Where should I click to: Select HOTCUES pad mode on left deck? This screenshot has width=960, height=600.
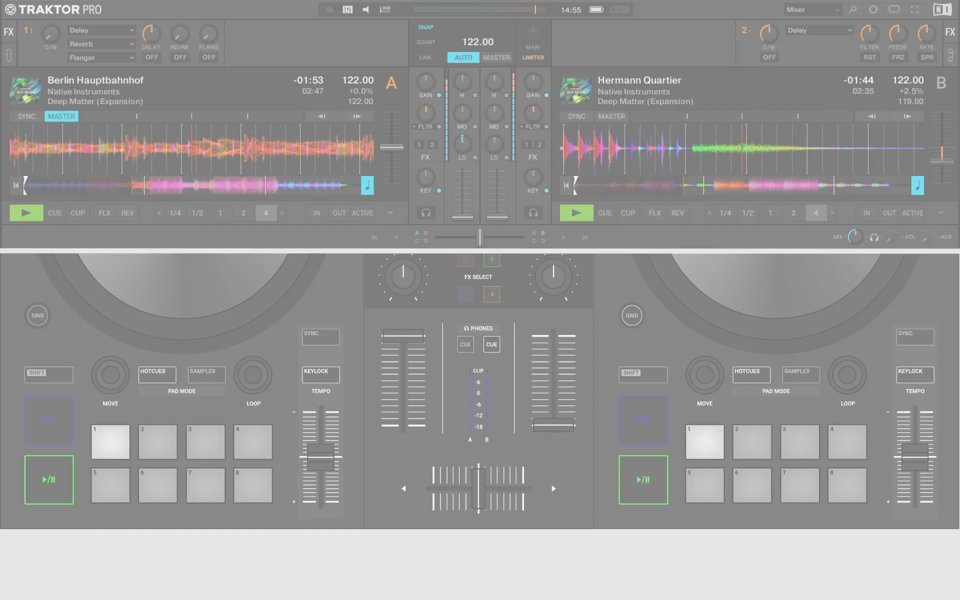coord(157,374)
